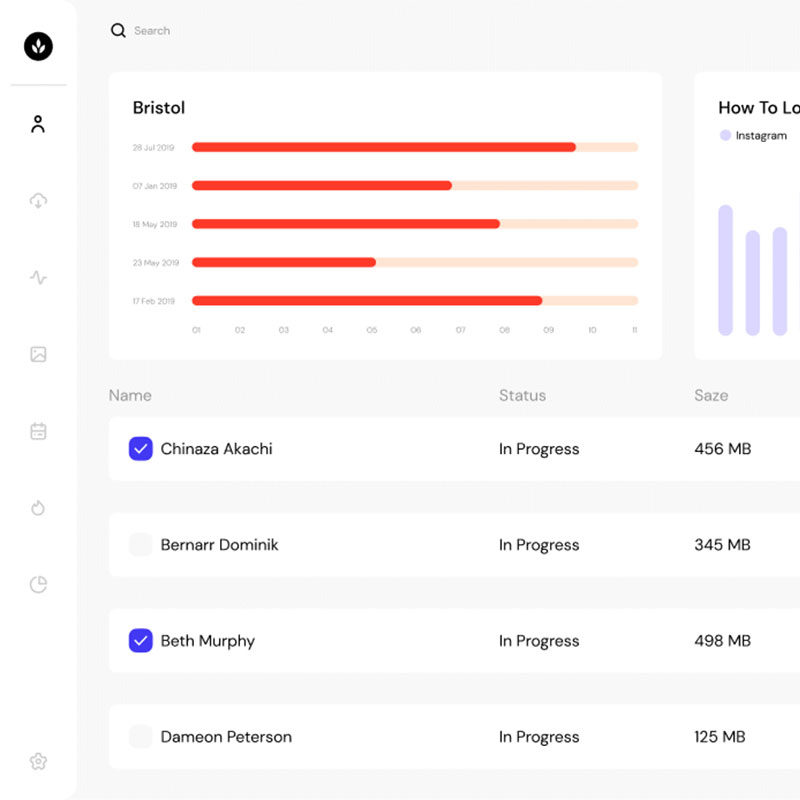The height and width of the screenshot is (800, 800).
Task: Open the cloud download sidebar icon
Action: click(x=38, y=201)
